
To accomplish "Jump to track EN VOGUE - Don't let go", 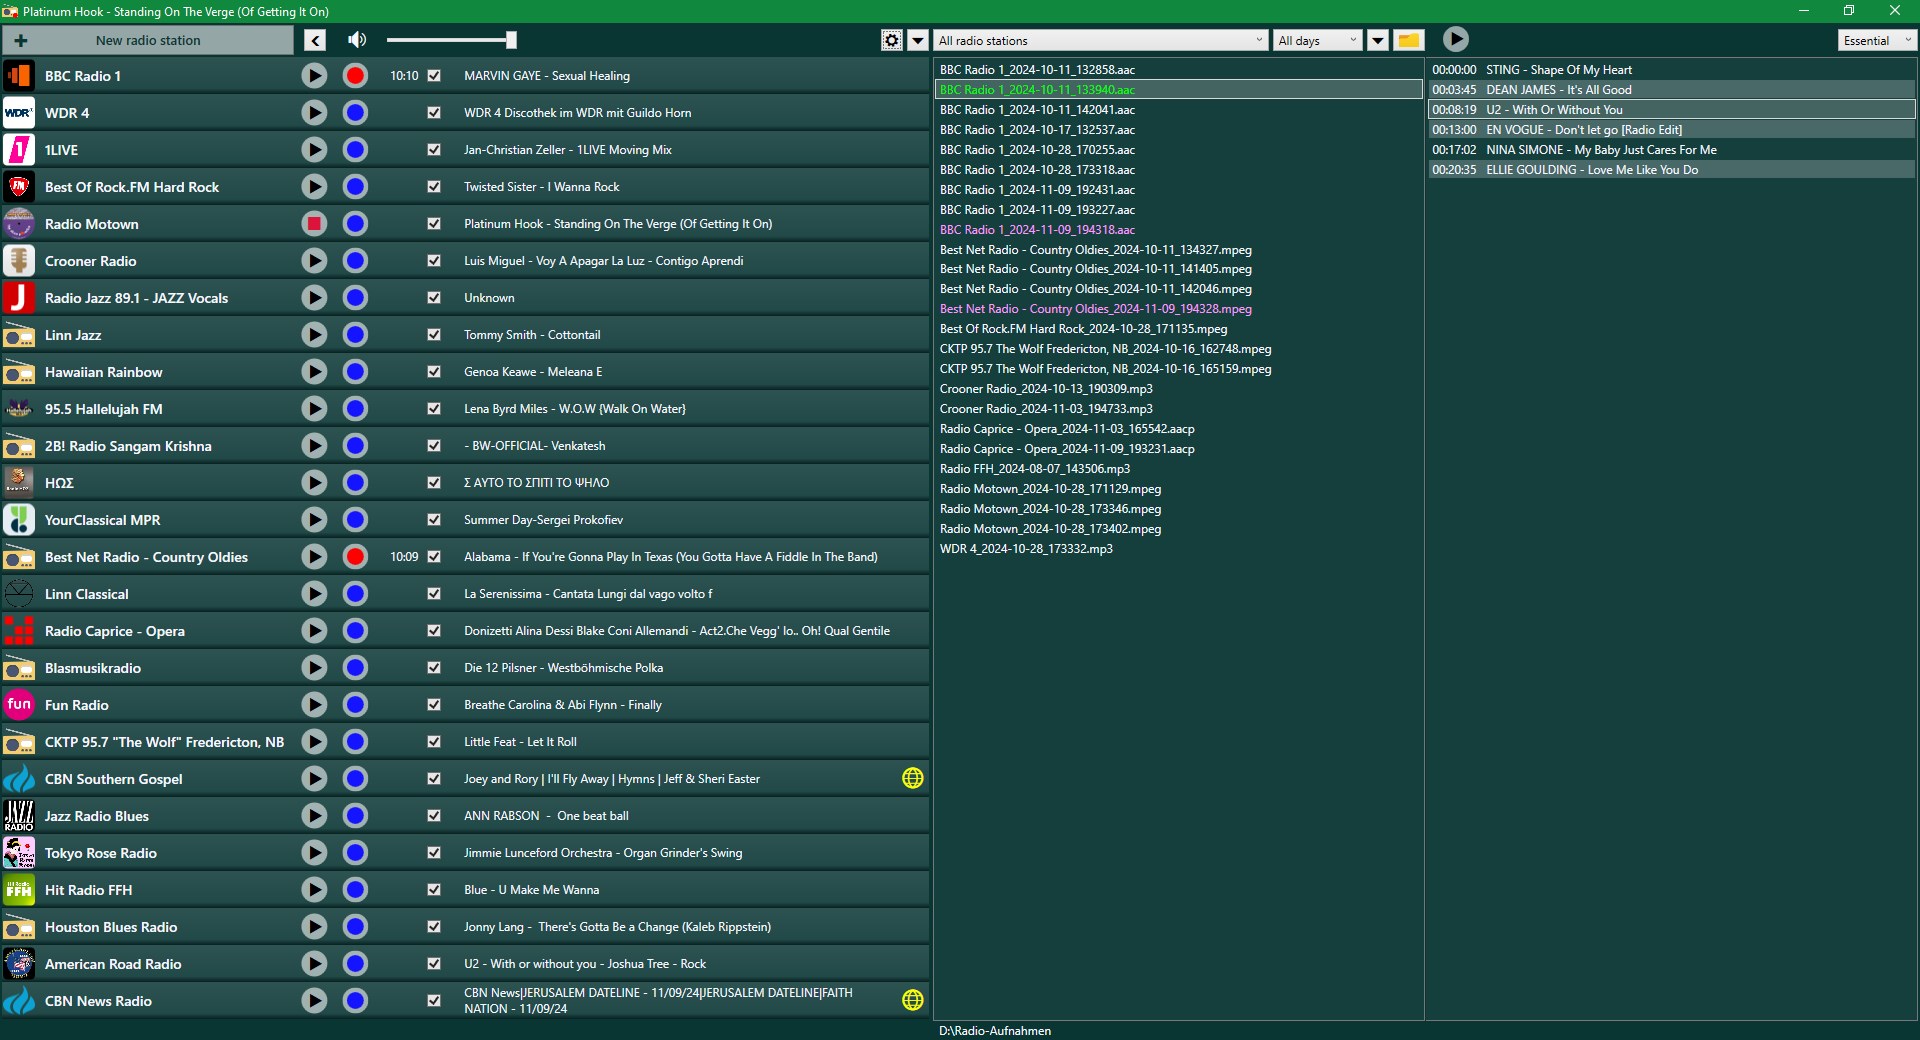I will [1672, 130].
